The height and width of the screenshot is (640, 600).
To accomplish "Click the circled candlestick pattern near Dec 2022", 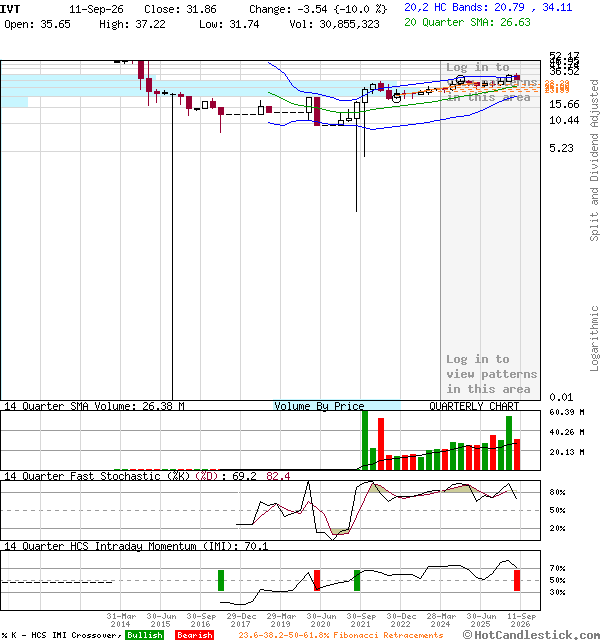I will pyautogui.click(x=396, y=98).
